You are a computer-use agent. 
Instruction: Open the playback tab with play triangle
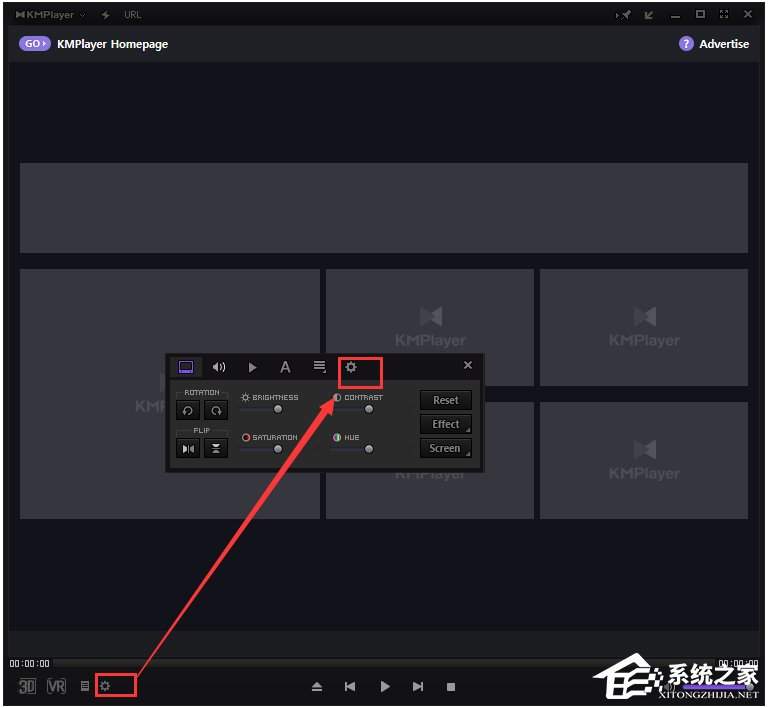coord(252,367)
